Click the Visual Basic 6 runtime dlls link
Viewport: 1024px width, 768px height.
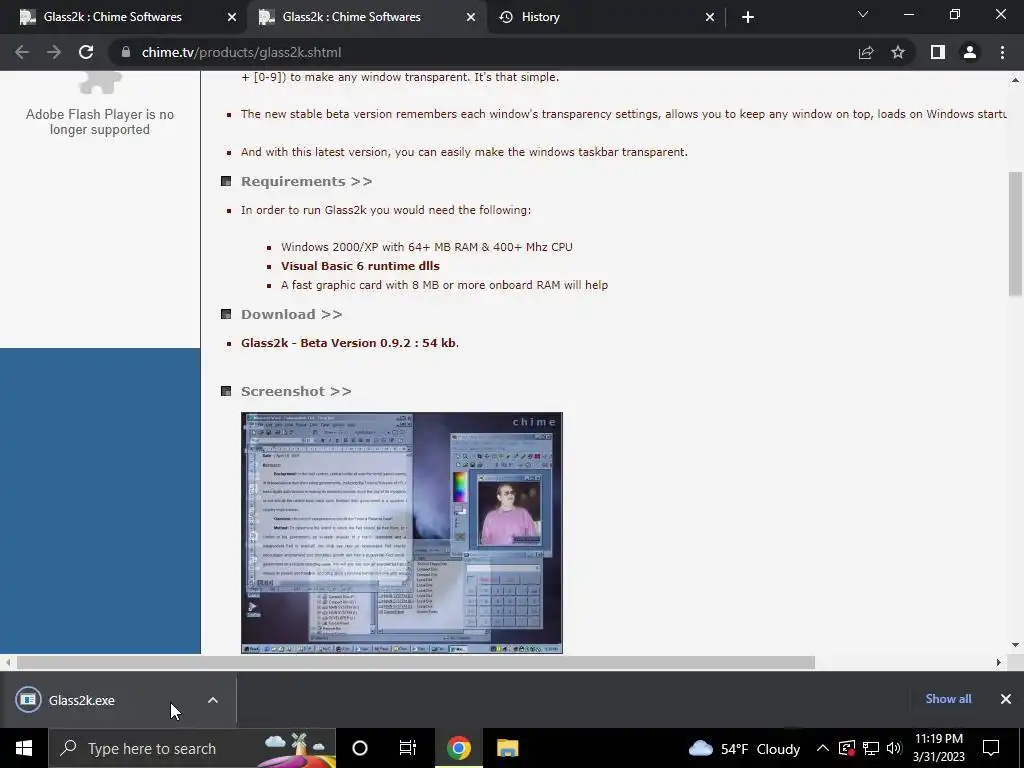click(x=360, y=266)
